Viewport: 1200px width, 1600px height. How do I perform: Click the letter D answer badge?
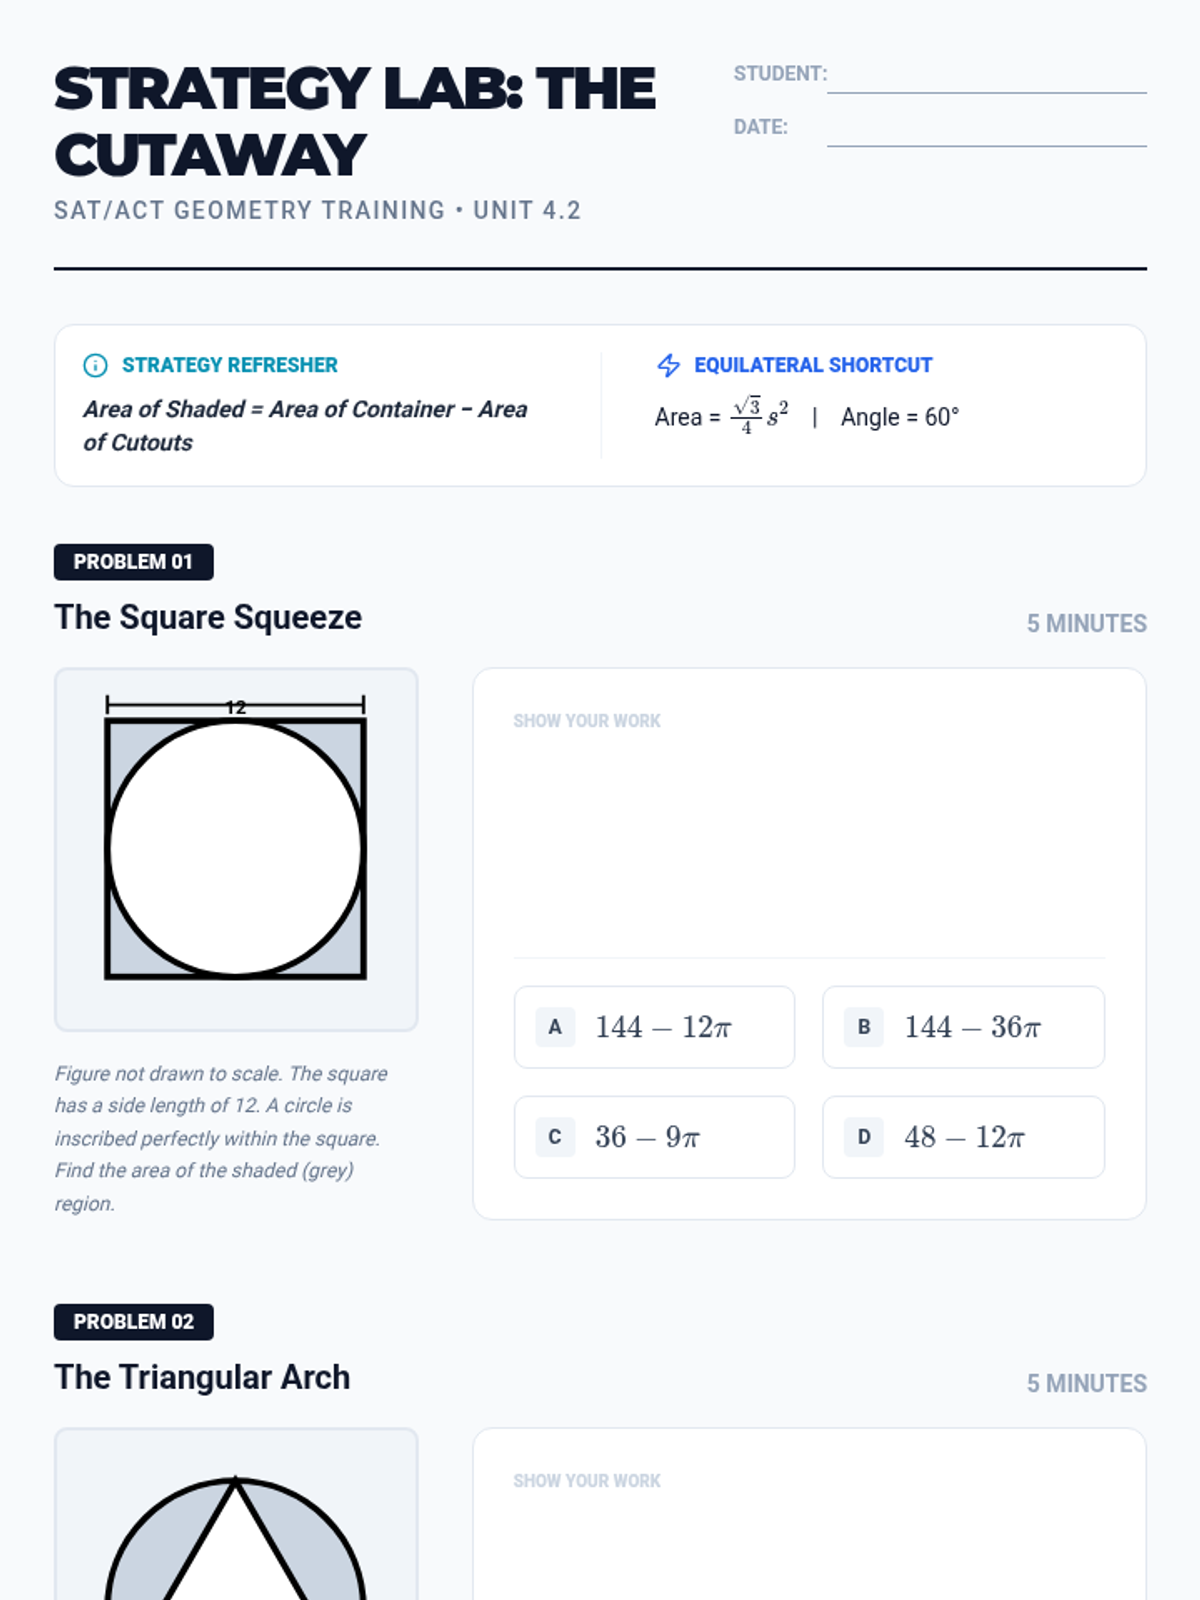(864, 1137)
